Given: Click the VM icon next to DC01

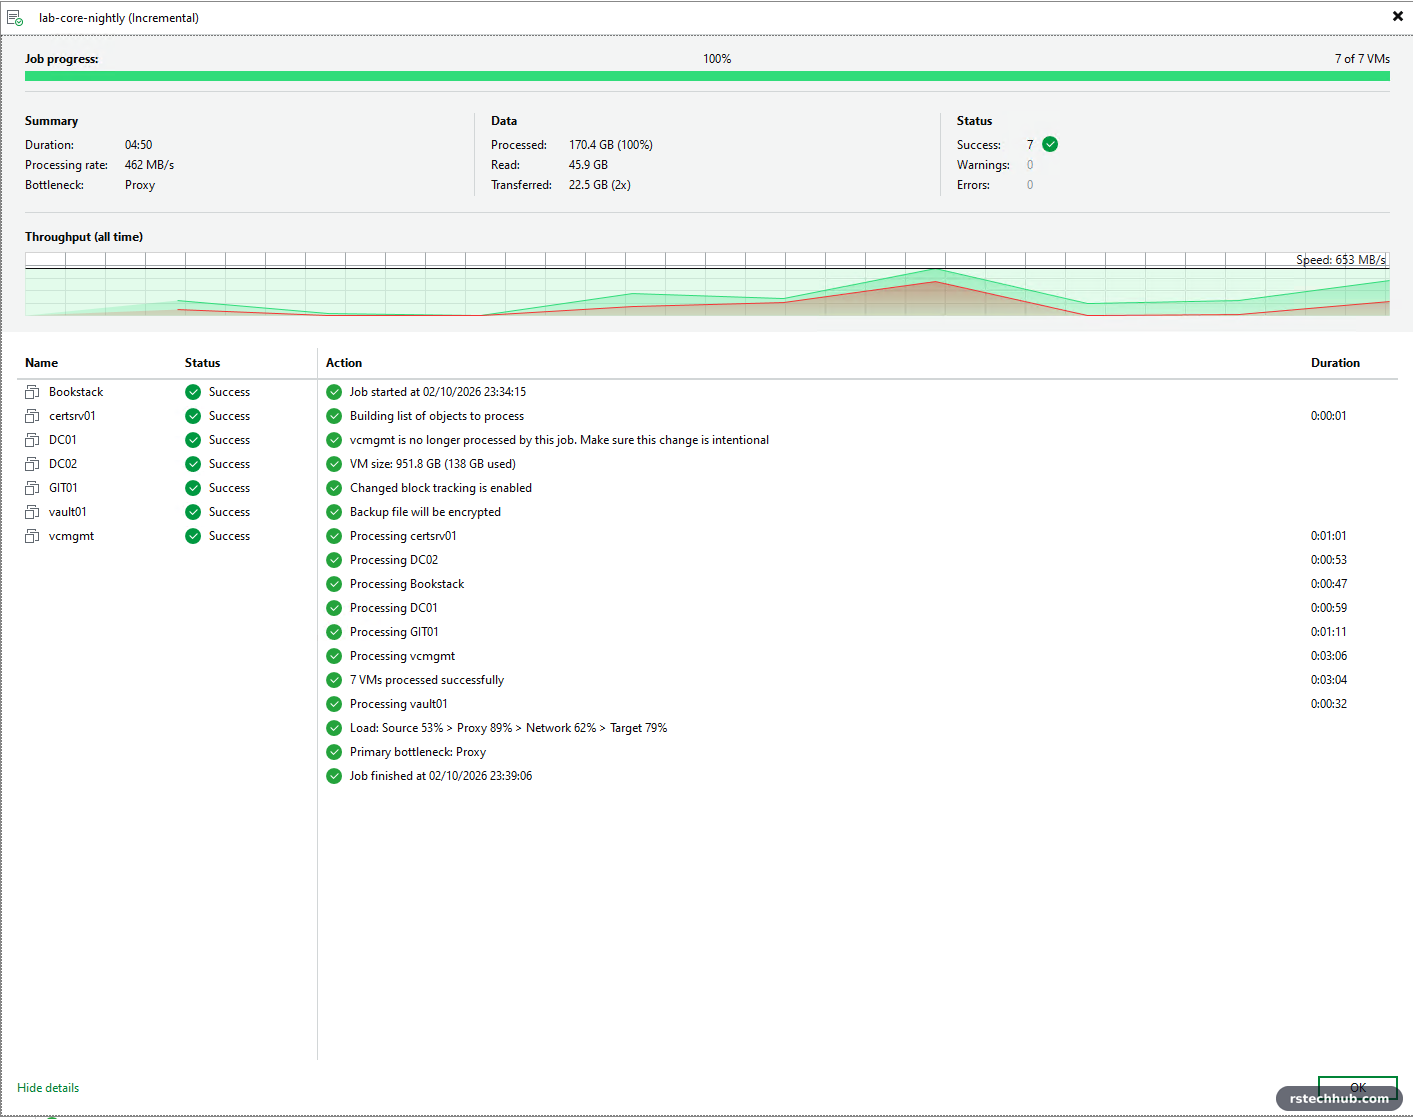Looking at the screenshot, I should (x=32, y=440).
